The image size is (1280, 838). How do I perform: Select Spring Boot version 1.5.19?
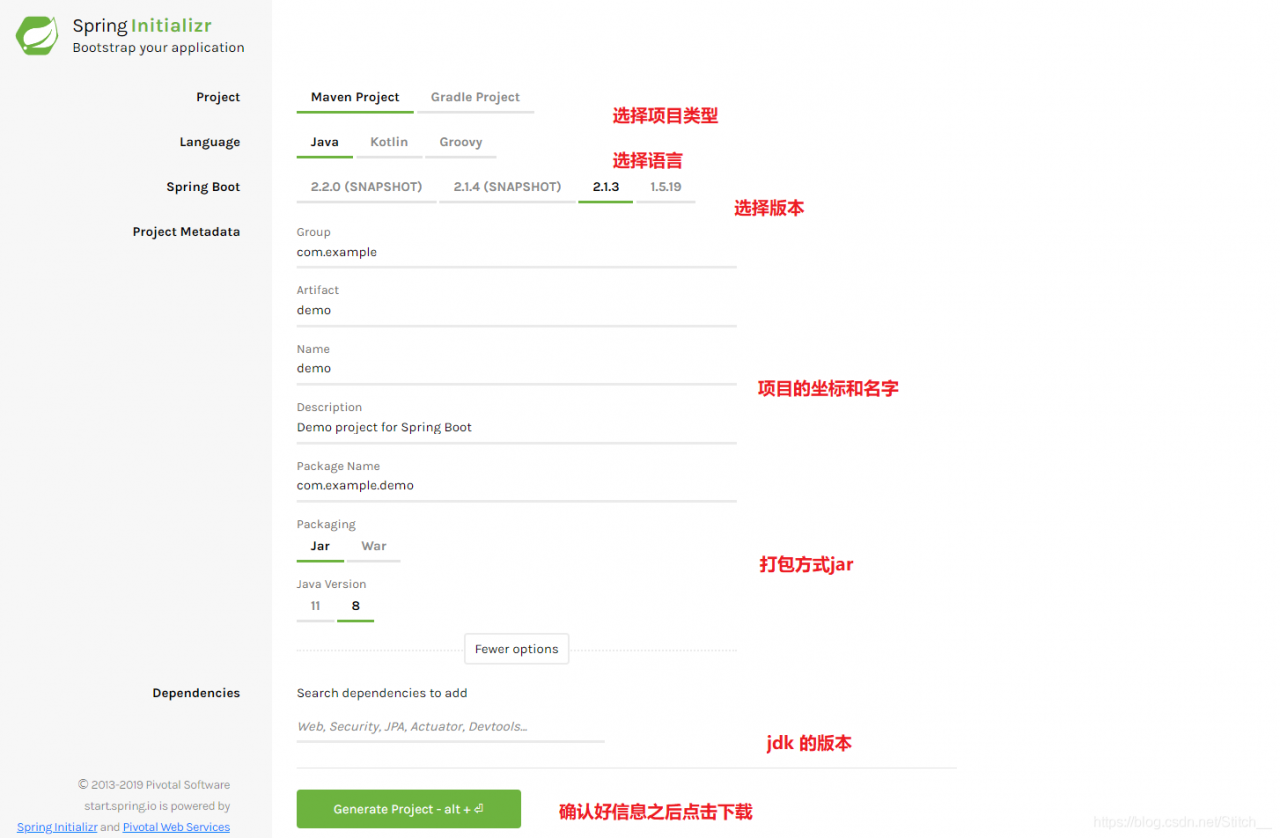pyautogui.click(x=666, y=187)
